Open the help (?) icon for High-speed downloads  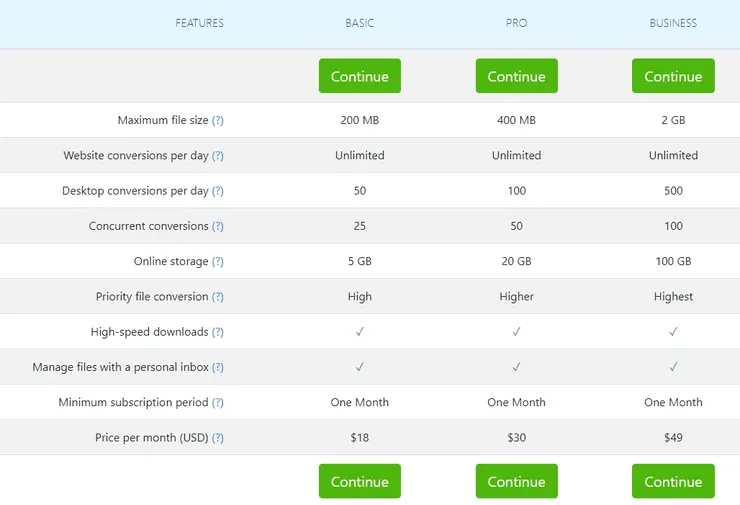pyautogui.click(x=218, y=332)
